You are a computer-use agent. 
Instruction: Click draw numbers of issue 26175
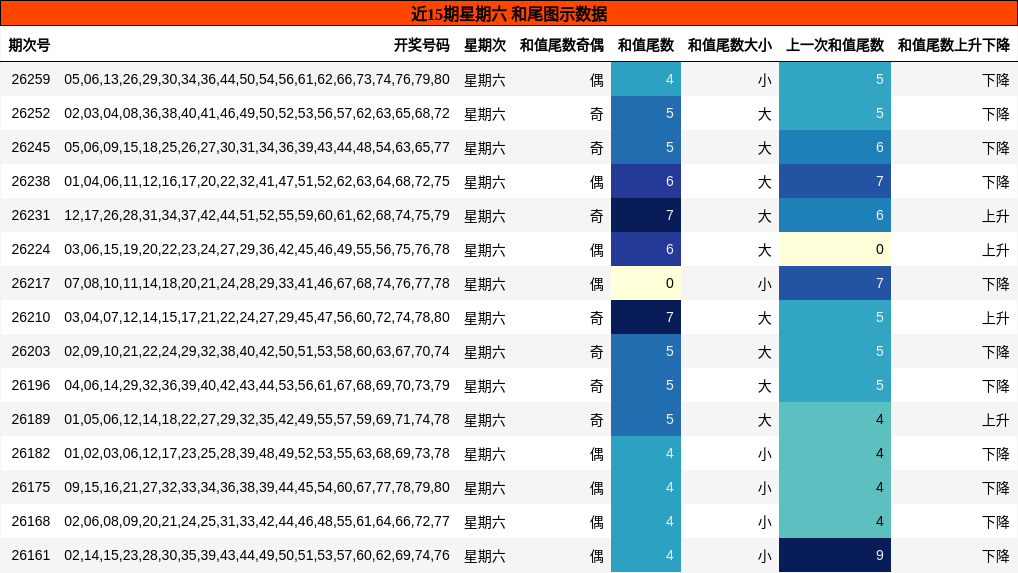256,487
